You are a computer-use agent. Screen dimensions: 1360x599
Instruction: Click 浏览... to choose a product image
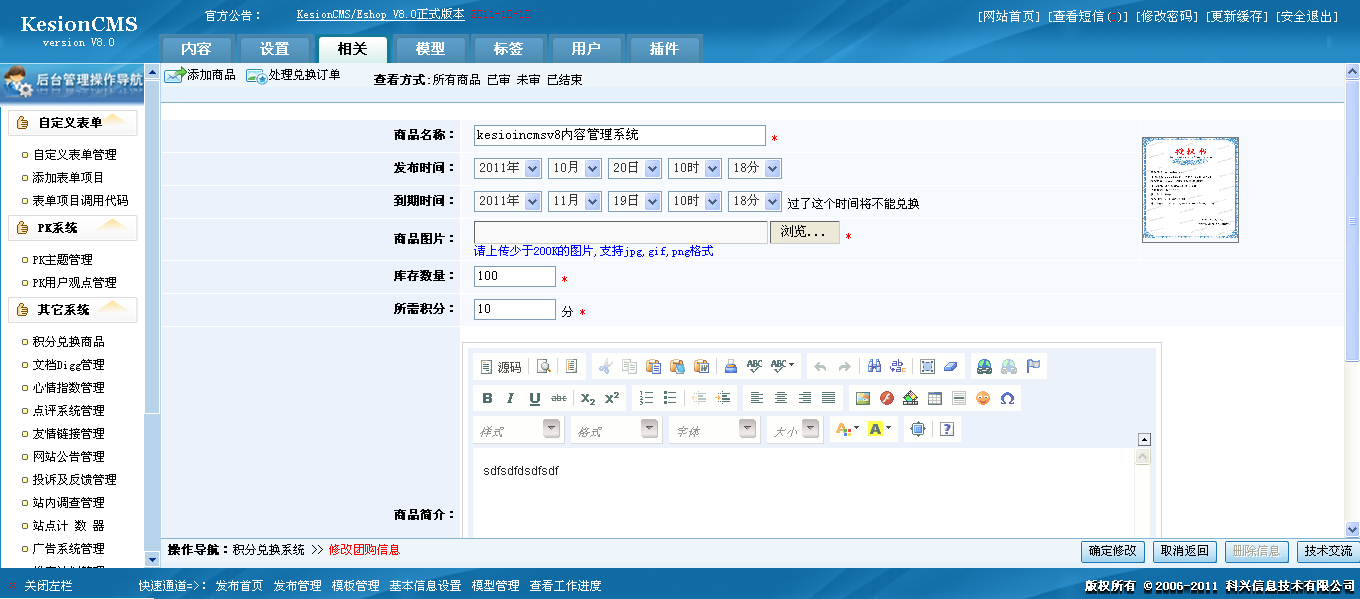point(804,231)
